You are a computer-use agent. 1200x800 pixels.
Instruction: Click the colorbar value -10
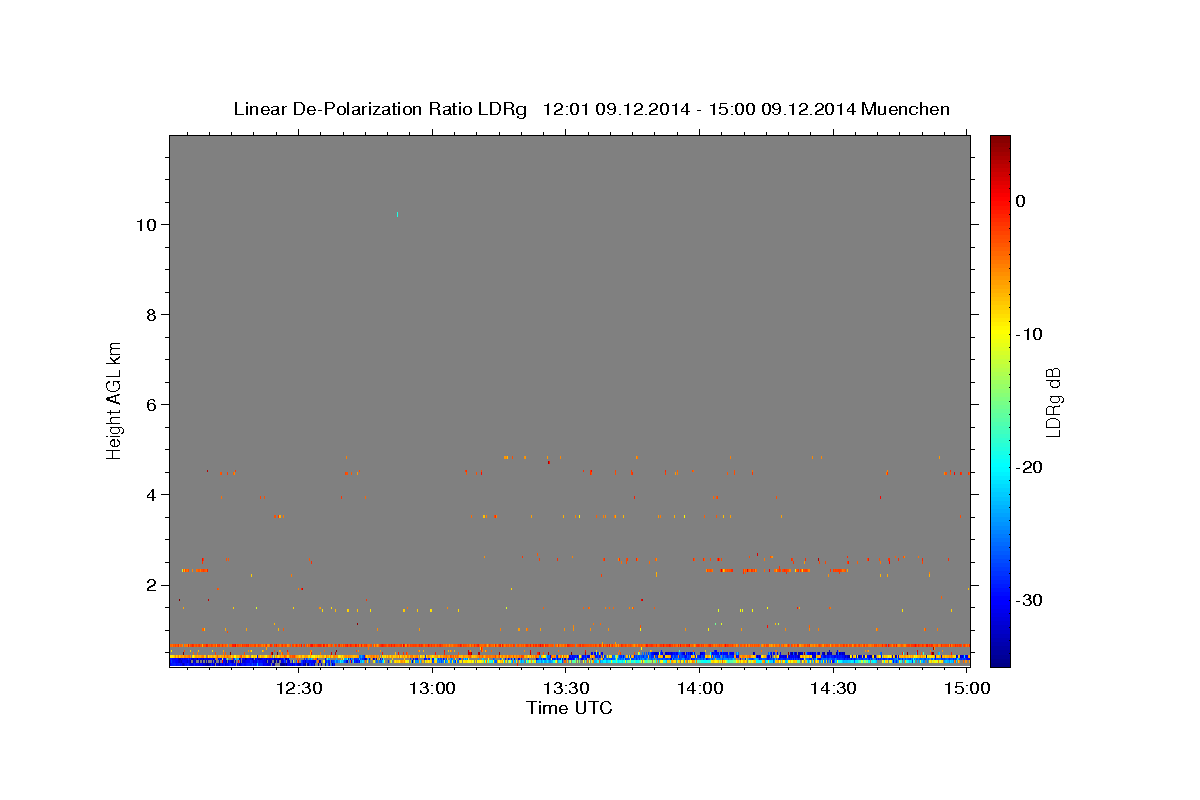point(1030,334)
